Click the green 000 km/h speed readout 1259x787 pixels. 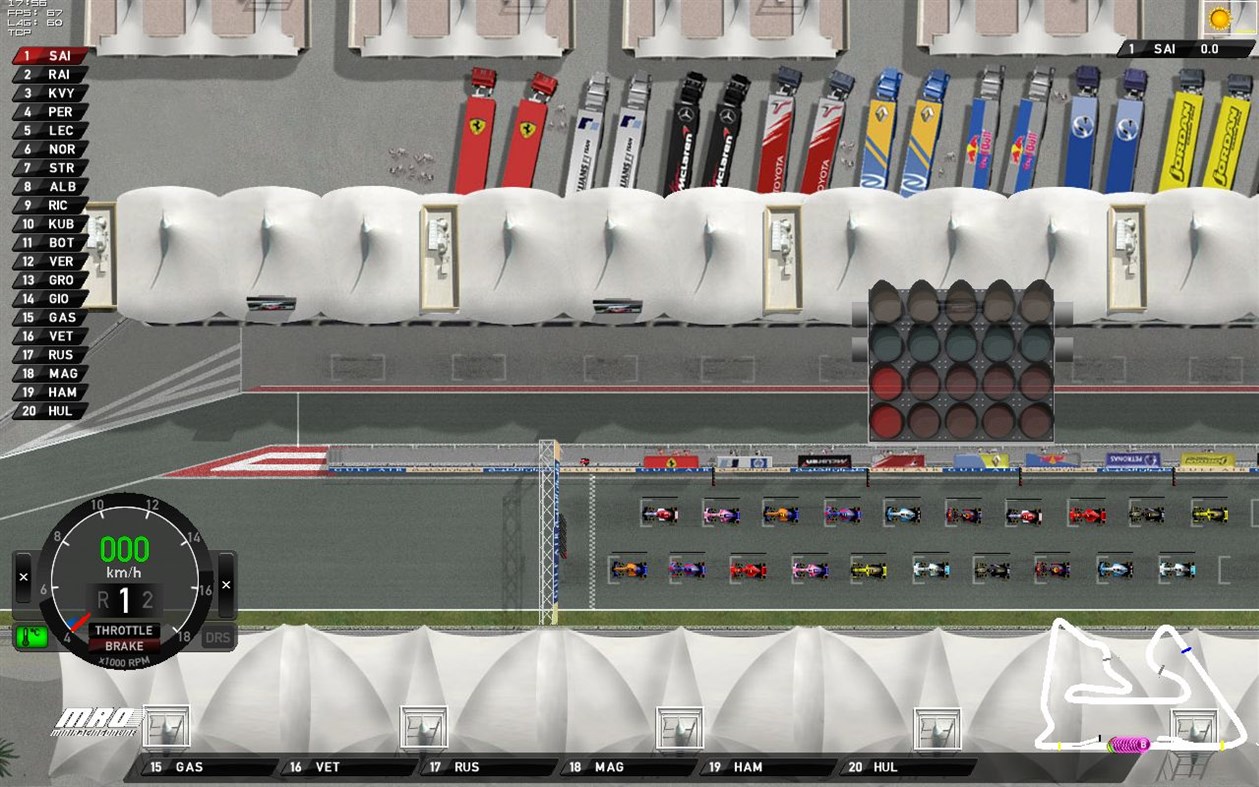[124, 550]
